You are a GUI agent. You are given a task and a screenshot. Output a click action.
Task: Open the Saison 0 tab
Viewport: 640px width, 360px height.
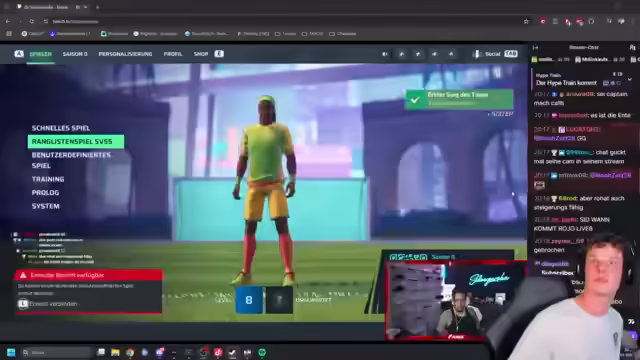[x=75, y=54]
